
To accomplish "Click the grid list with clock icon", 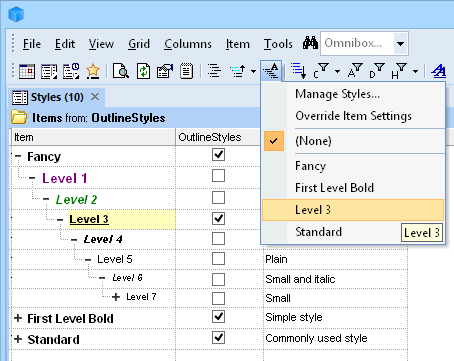I will coord(71,71).
